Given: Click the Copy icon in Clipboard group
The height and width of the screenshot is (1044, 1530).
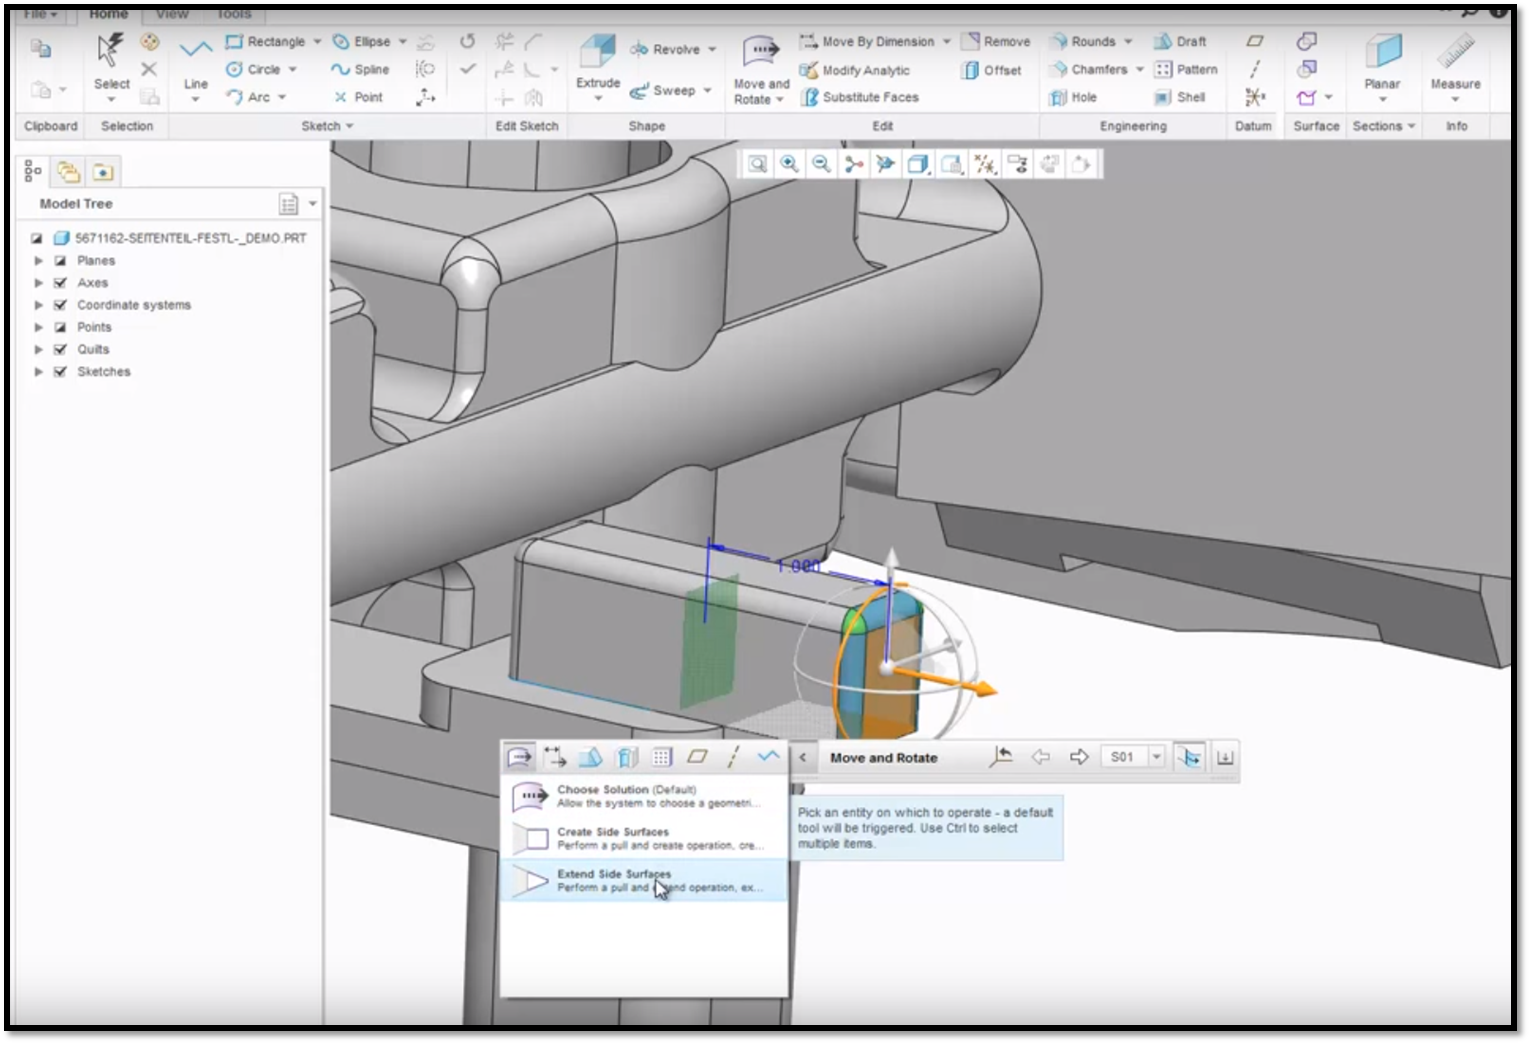Looking at the screenshot, I should [x=40, y=48].
